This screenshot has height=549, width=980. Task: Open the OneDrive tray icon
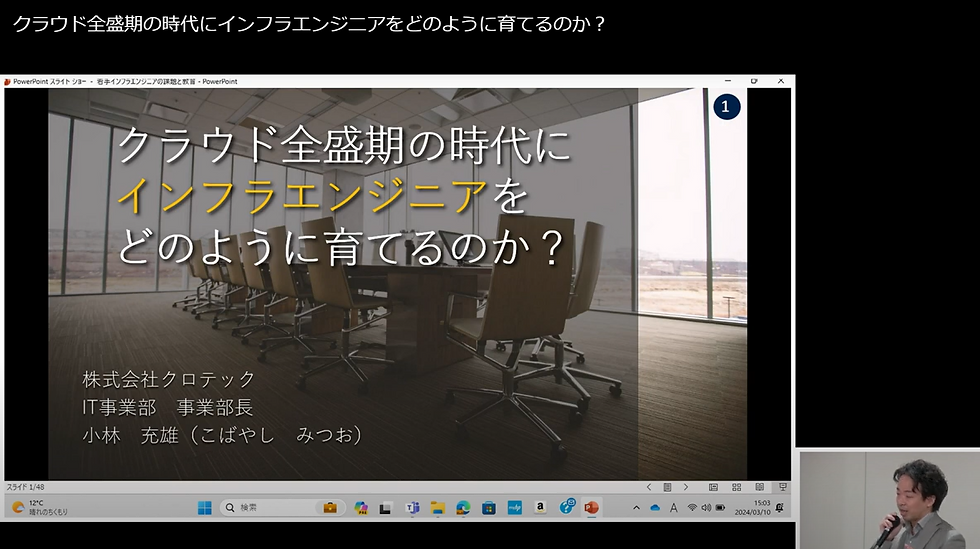pos(655,508)
